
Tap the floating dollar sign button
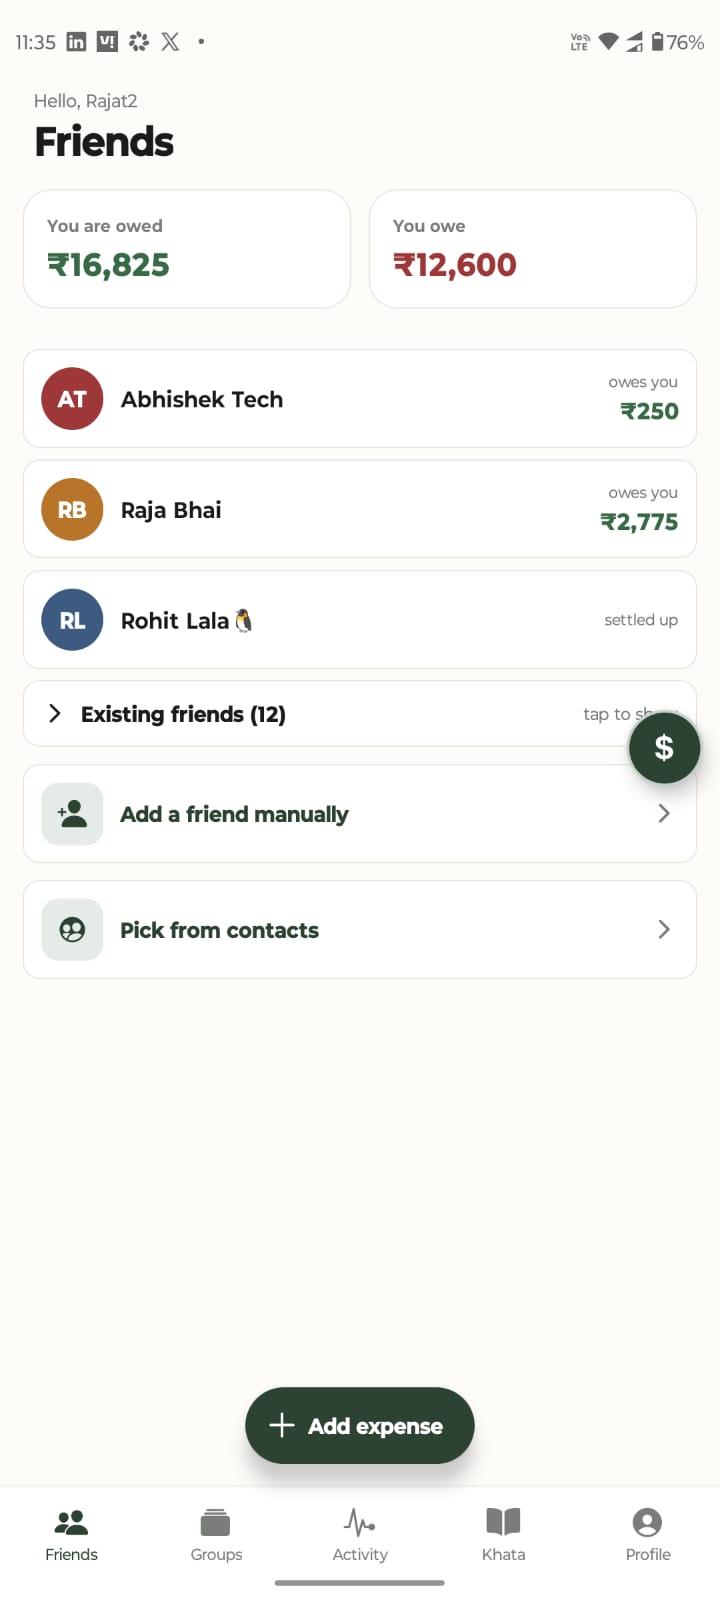tap(664, 748)
